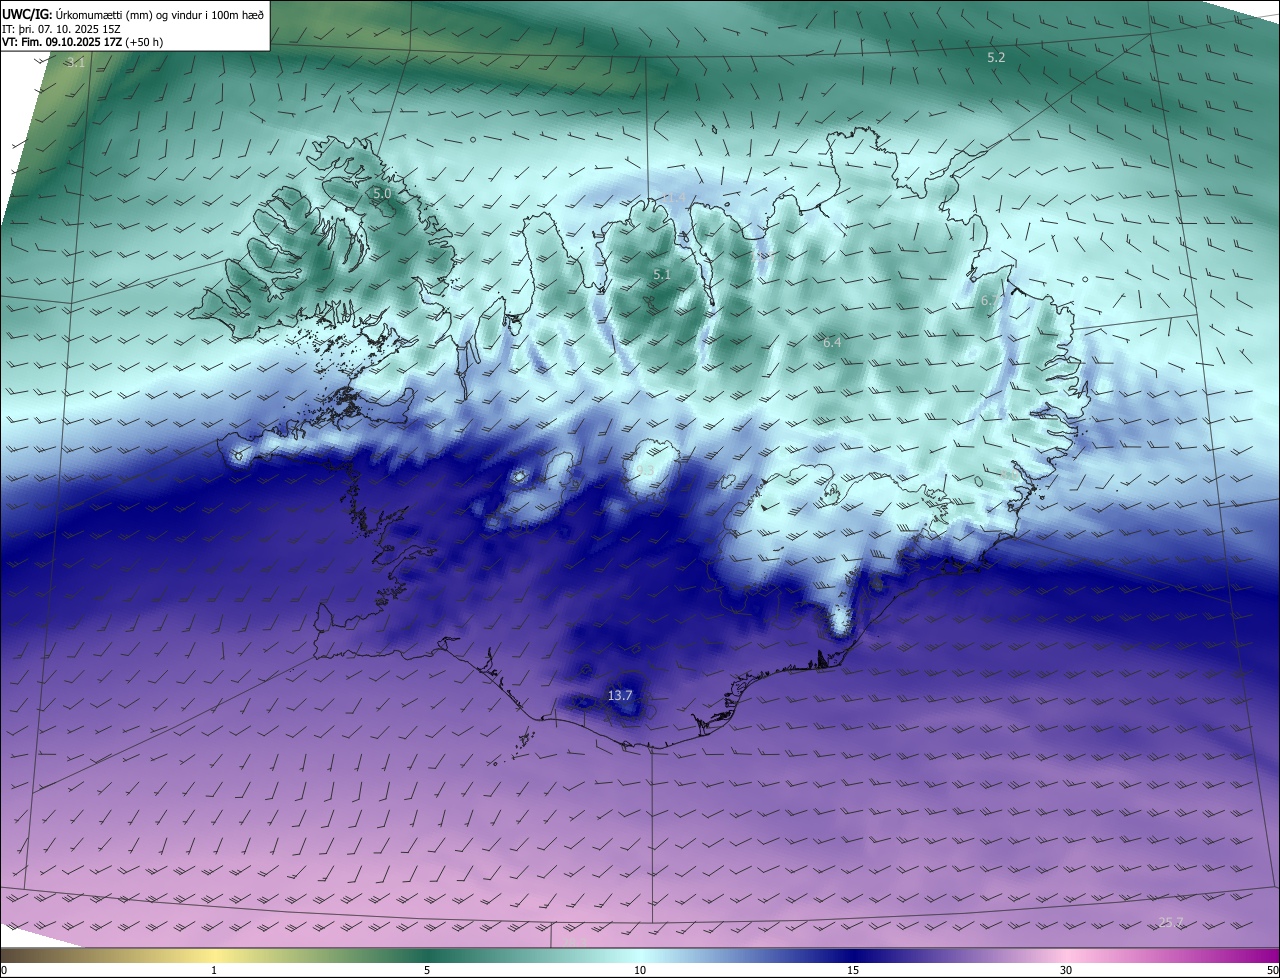Click the 13.7 value near the south coast
The image size is (1280, 978).
[x=620, y=695]
